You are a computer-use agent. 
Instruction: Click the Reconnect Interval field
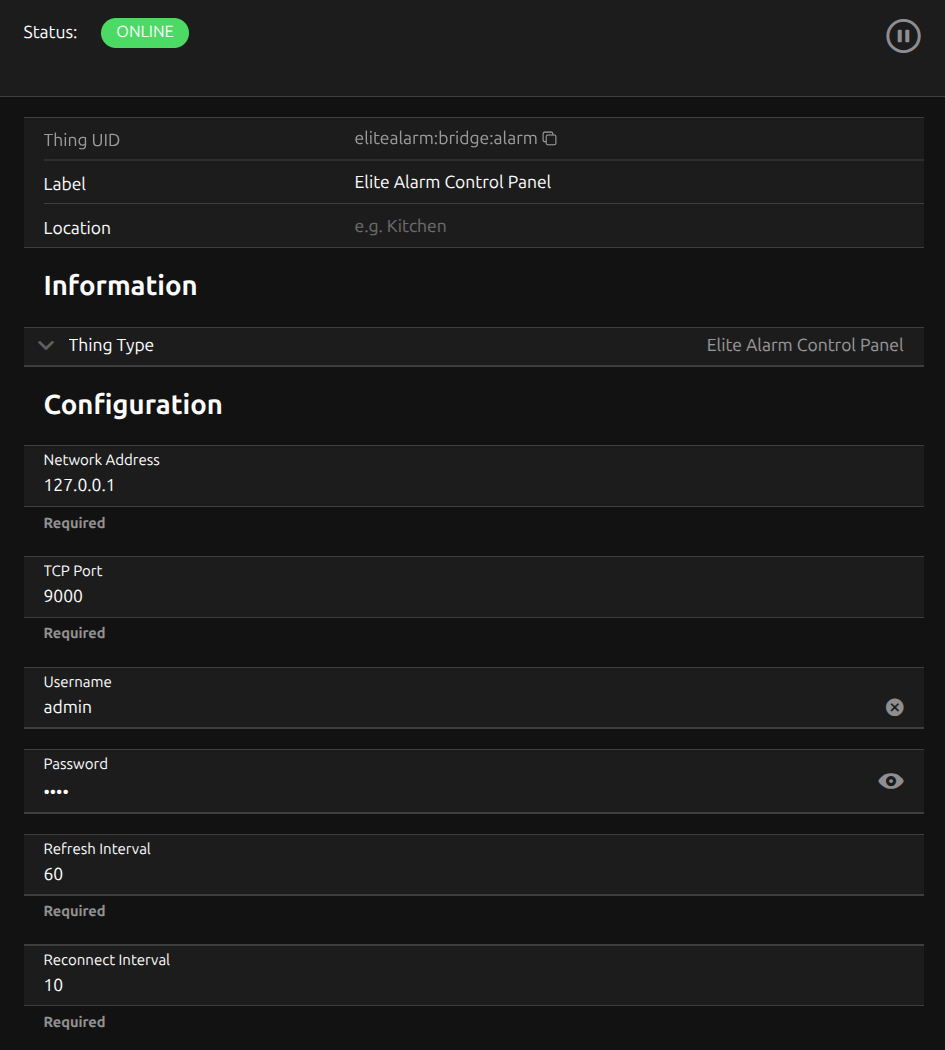pyautogui.click(x=400, y=985)
